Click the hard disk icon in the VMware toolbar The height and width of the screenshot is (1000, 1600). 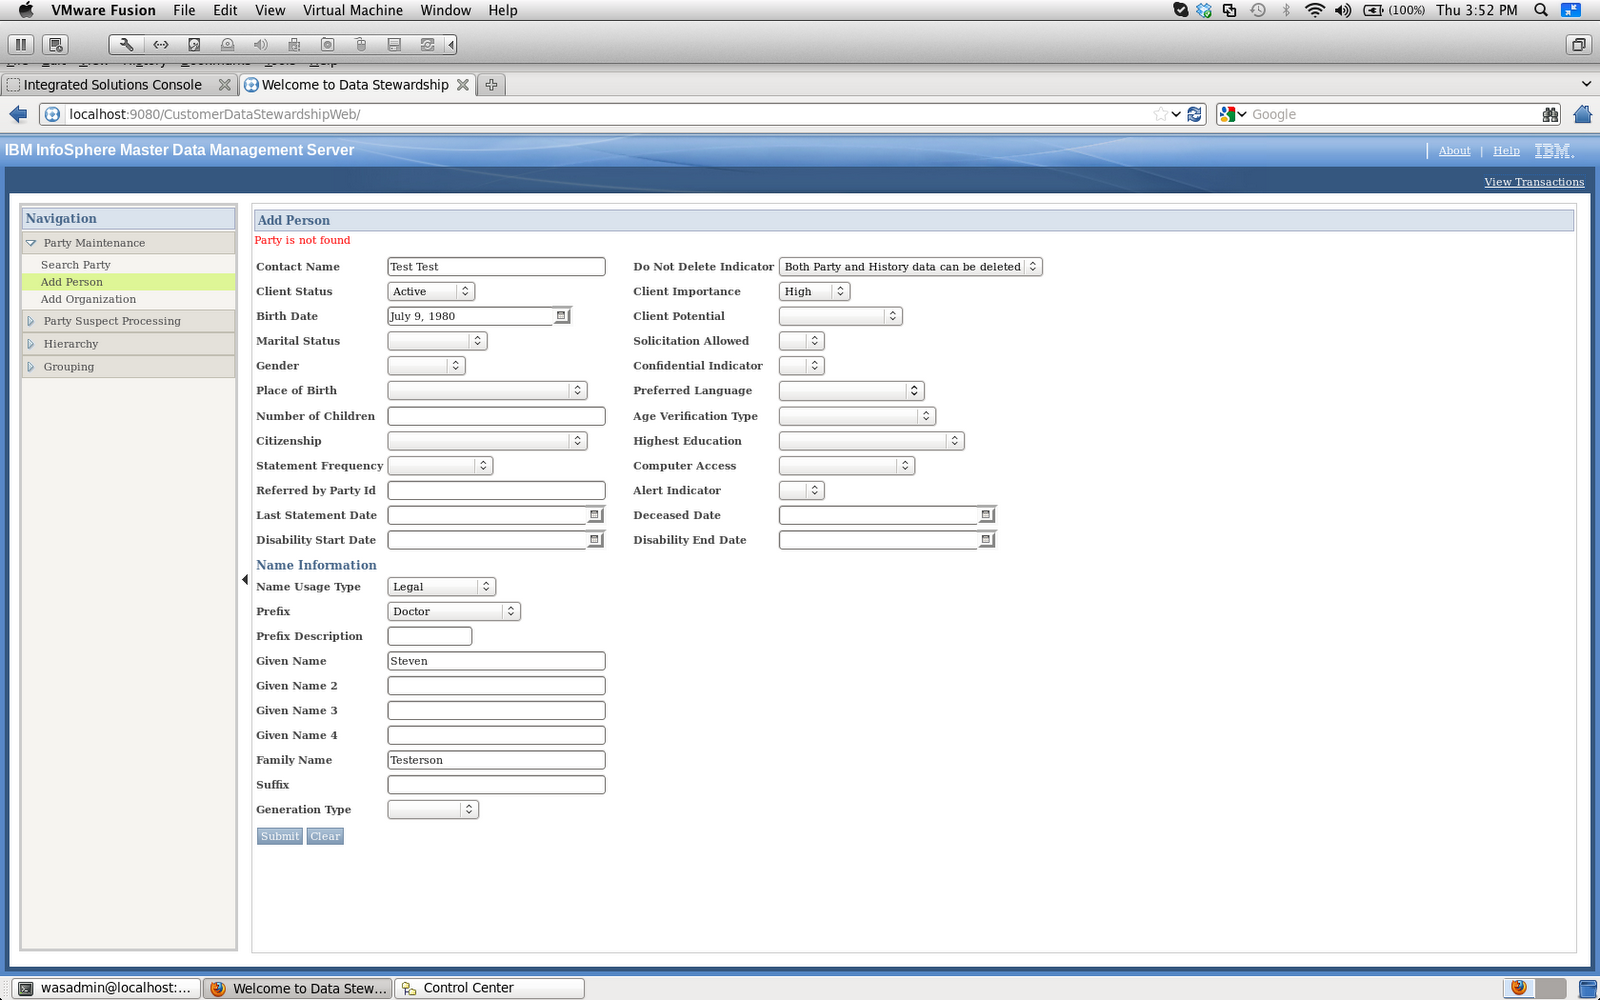(194, 44)
